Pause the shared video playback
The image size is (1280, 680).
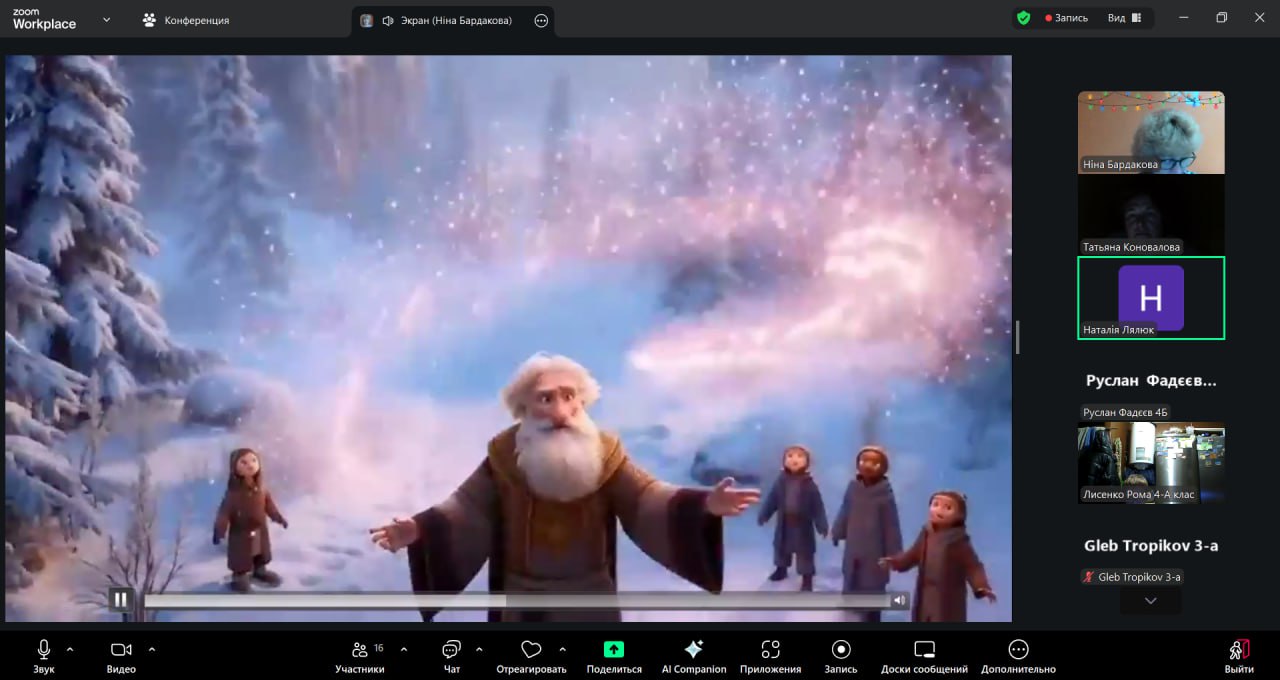[x=120, y=600]
